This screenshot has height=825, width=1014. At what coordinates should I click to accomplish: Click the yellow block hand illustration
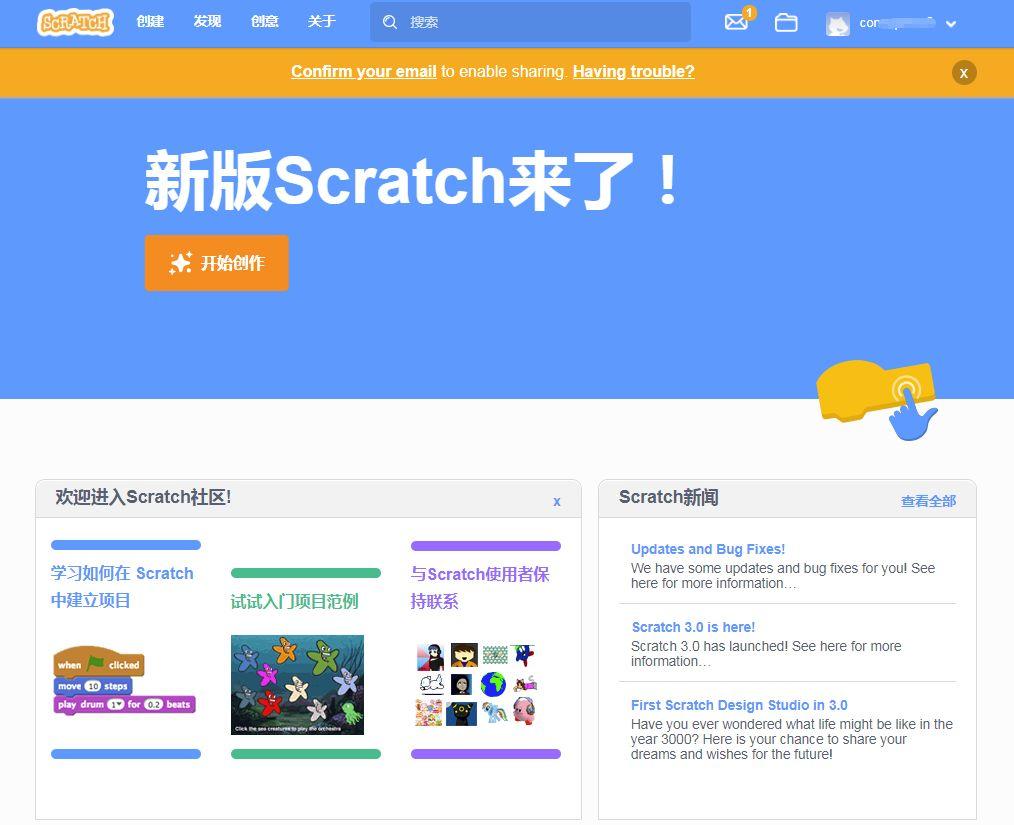(x=877, y=400)
